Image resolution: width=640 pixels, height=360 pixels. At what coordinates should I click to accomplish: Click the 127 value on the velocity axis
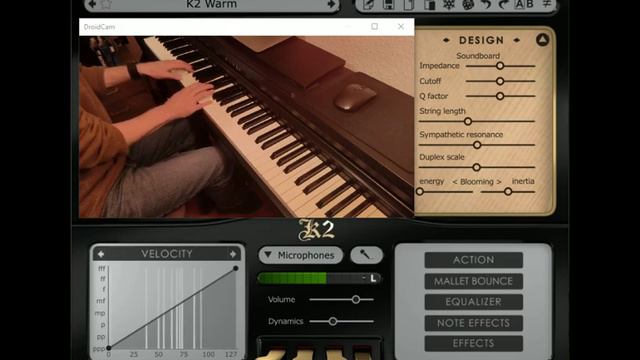click(231, 354)
